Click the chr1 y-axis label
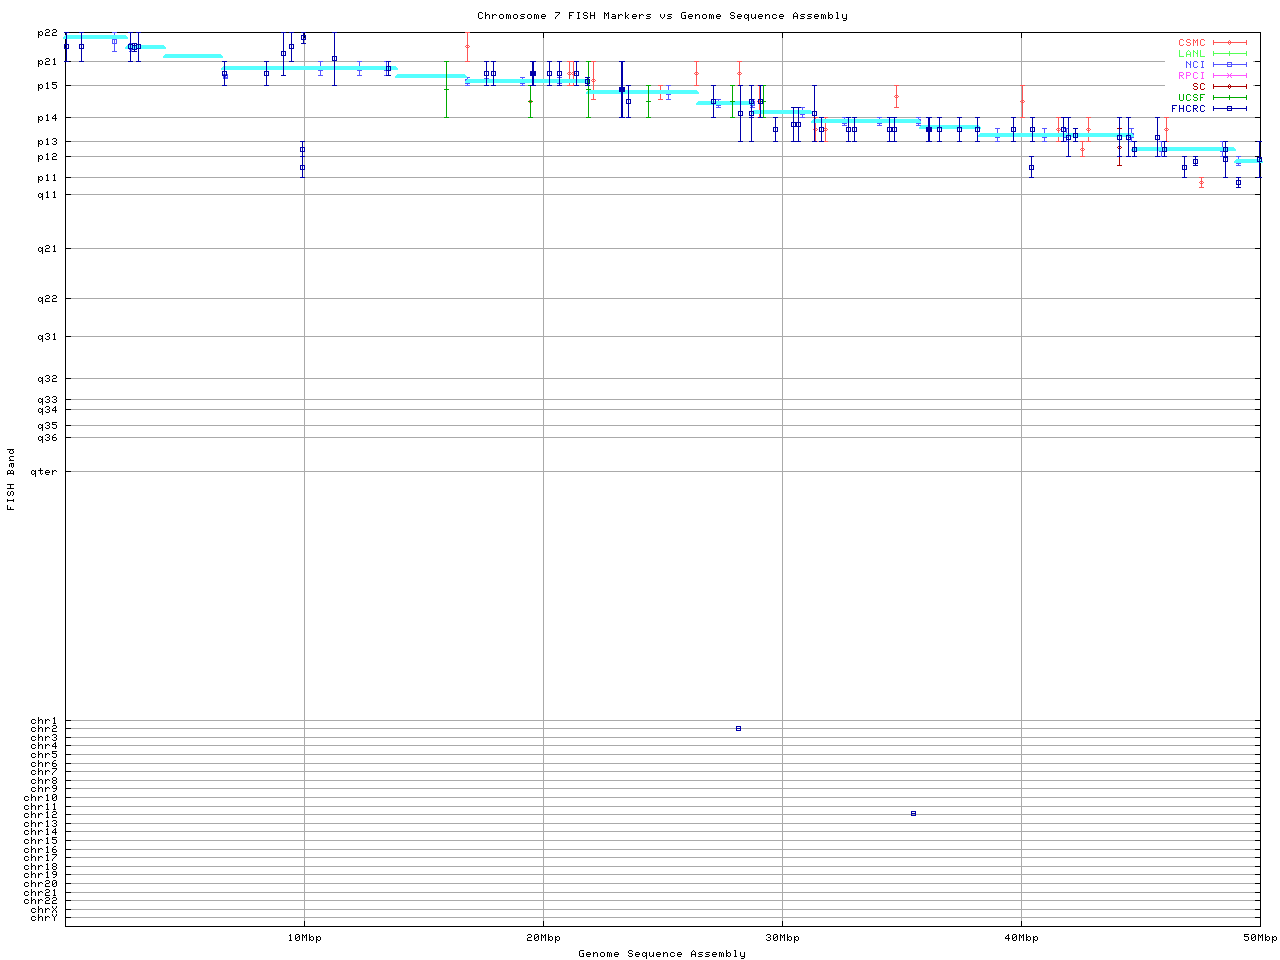Image resolution: width=1280 pixels, height=960 pixels. (x=44, y=721)
